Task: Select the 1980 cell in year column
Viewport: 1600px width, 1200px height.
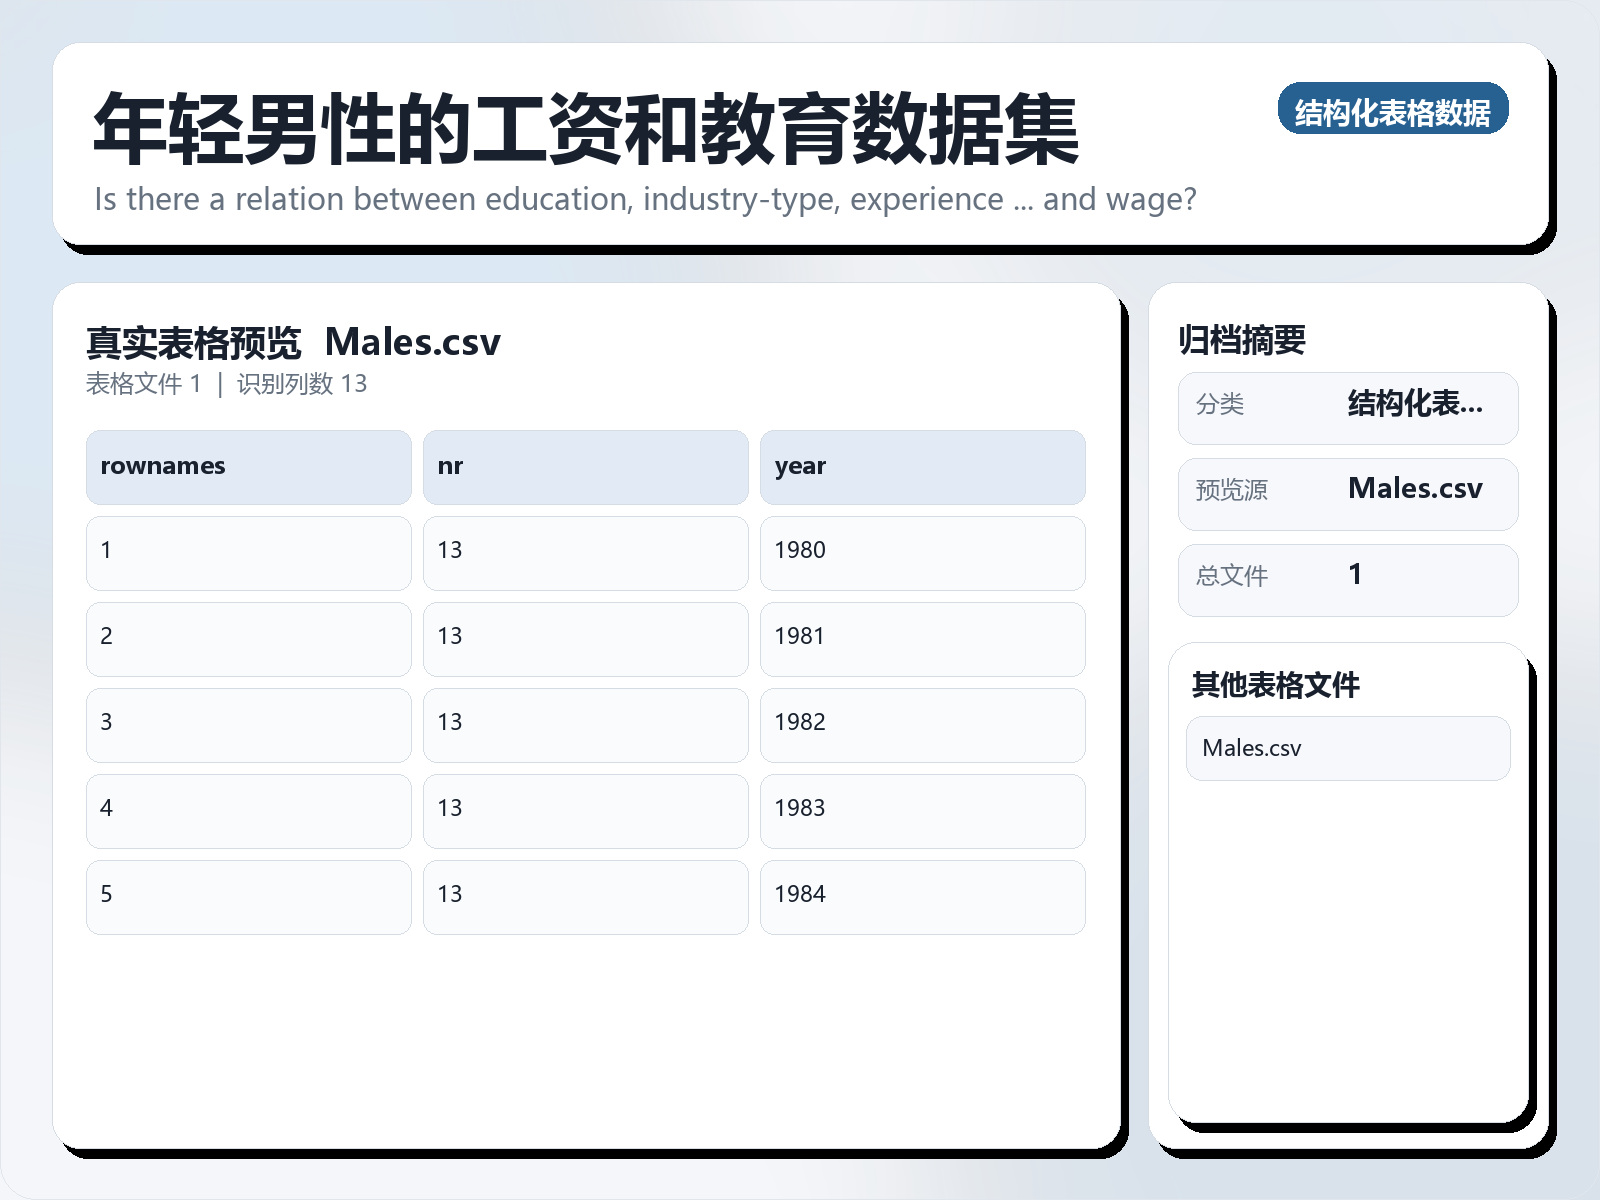Action: point(923,553)
